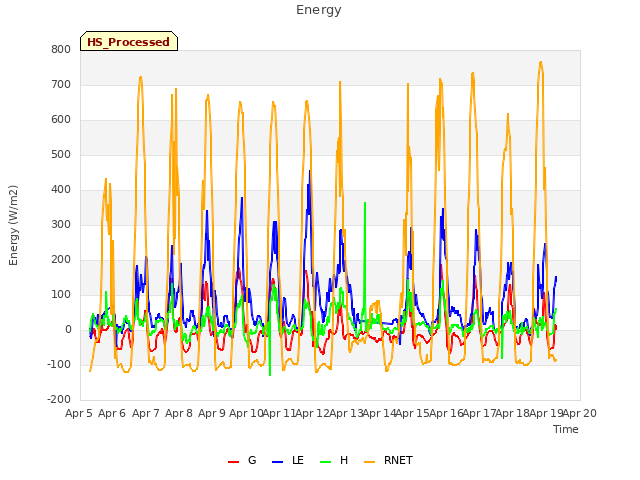Click the Apr 12 x-axis tick label
Viewport: 640px width, 480px height.
(x=312, y=413)
